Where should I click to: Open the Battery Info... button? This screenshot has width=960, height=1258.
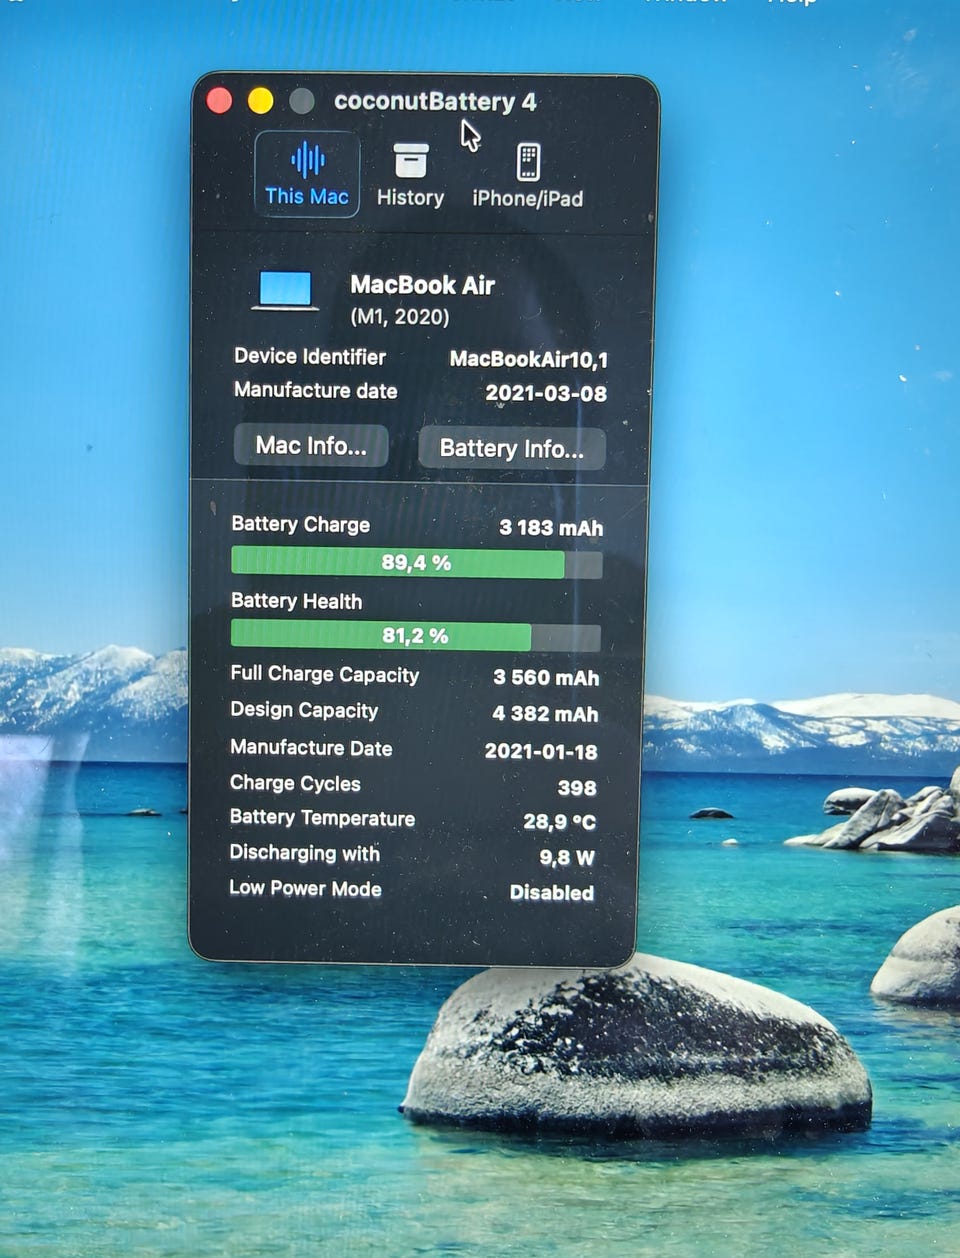tap(511, 448)
